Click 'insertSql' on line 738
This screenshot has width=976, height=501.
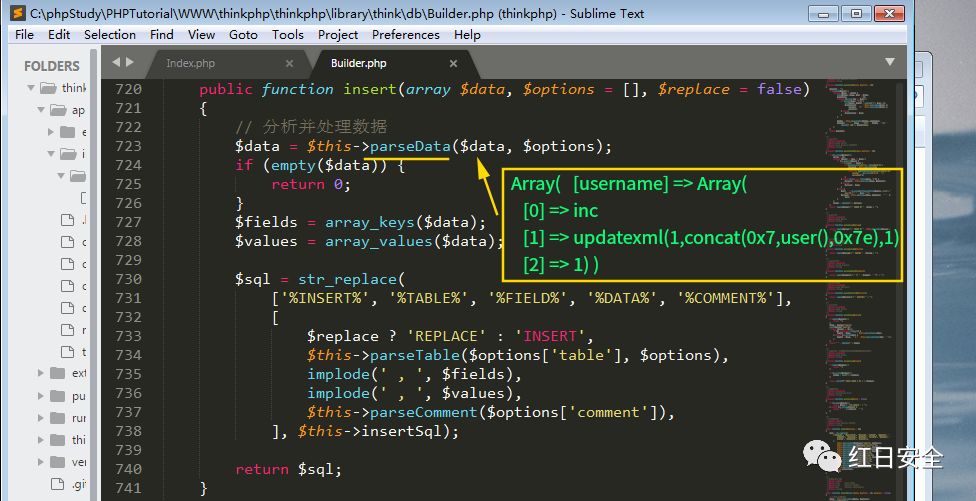[401, 431]
